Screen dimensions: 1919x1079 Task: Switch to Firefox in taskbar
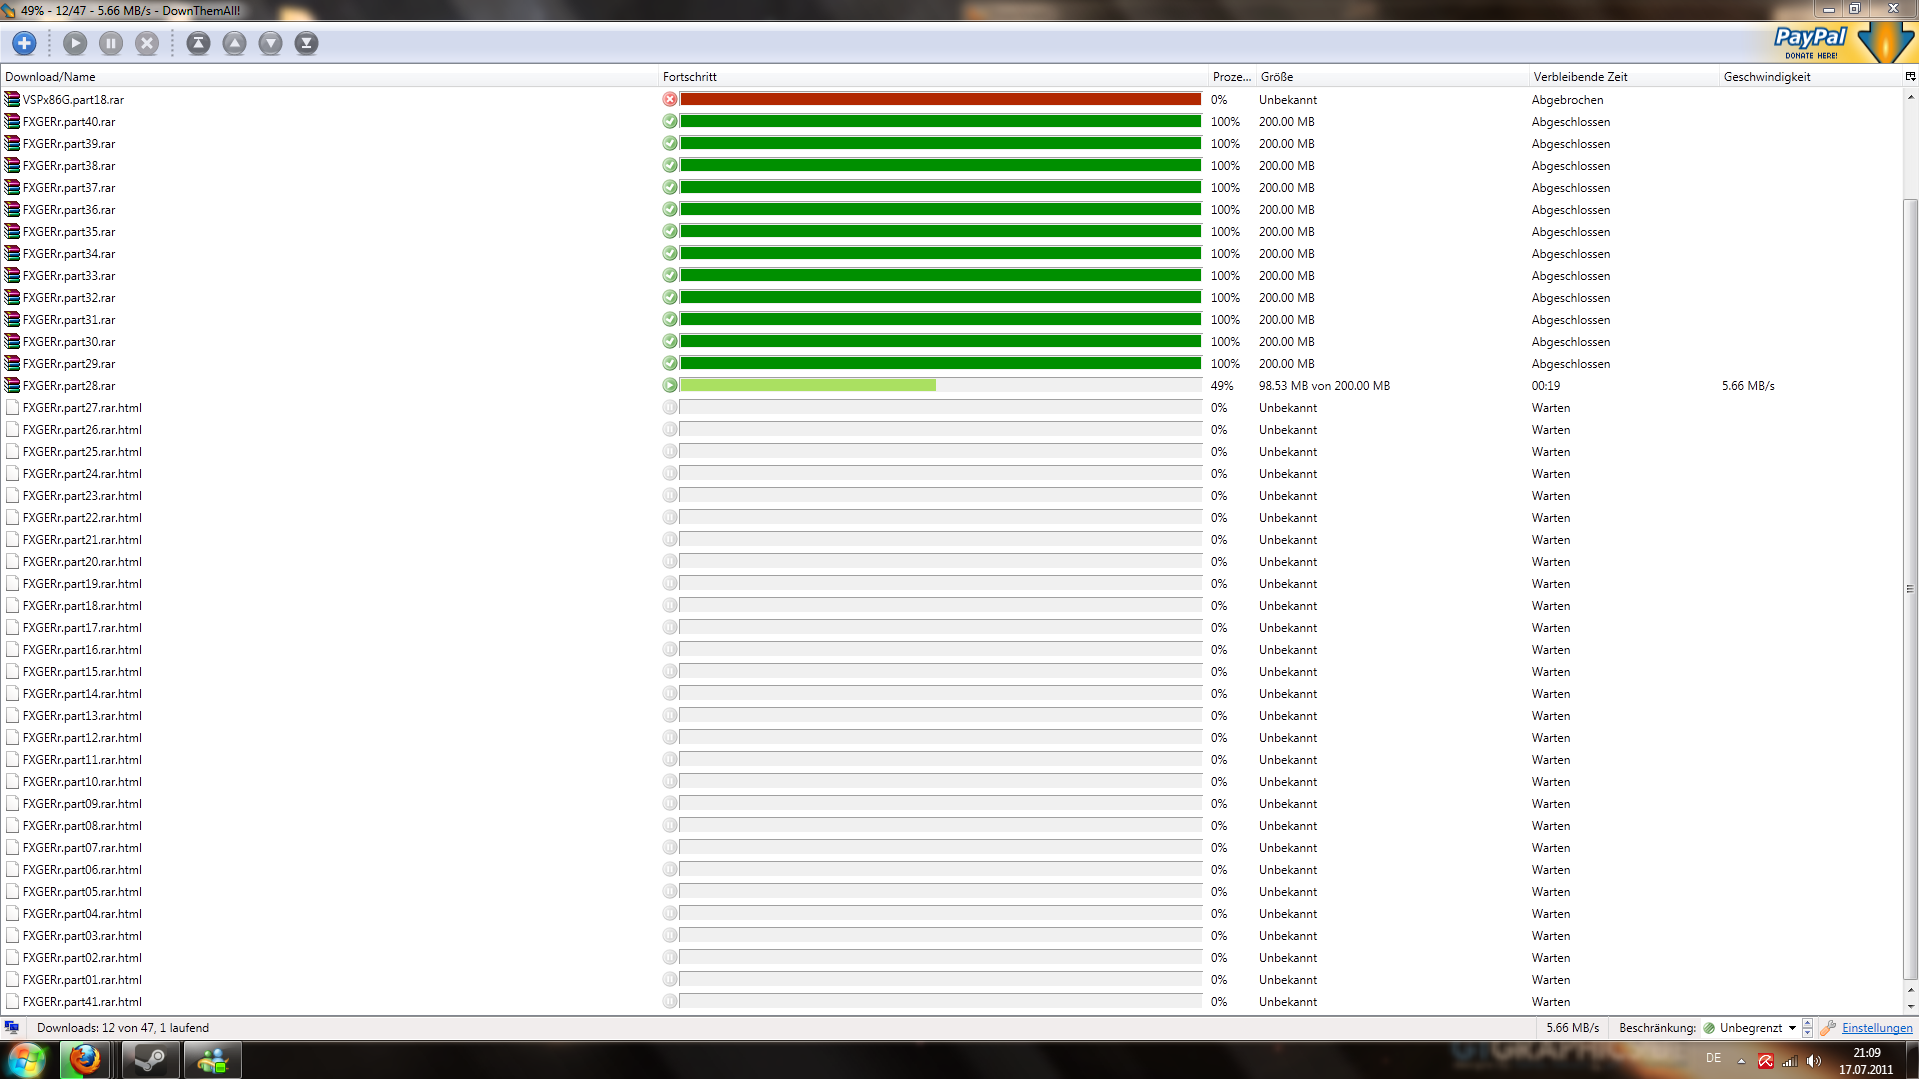pos(85,1060)
